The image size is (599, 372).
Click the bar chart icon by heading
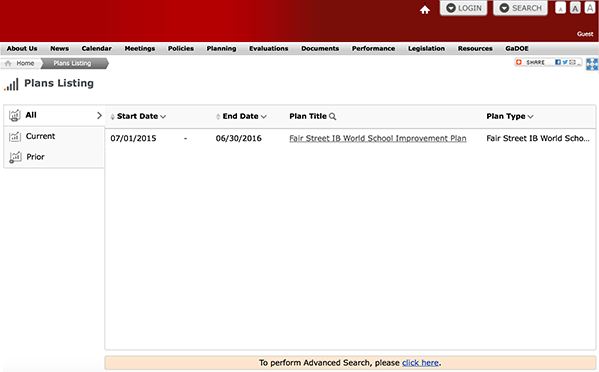[x=11, y=84]
